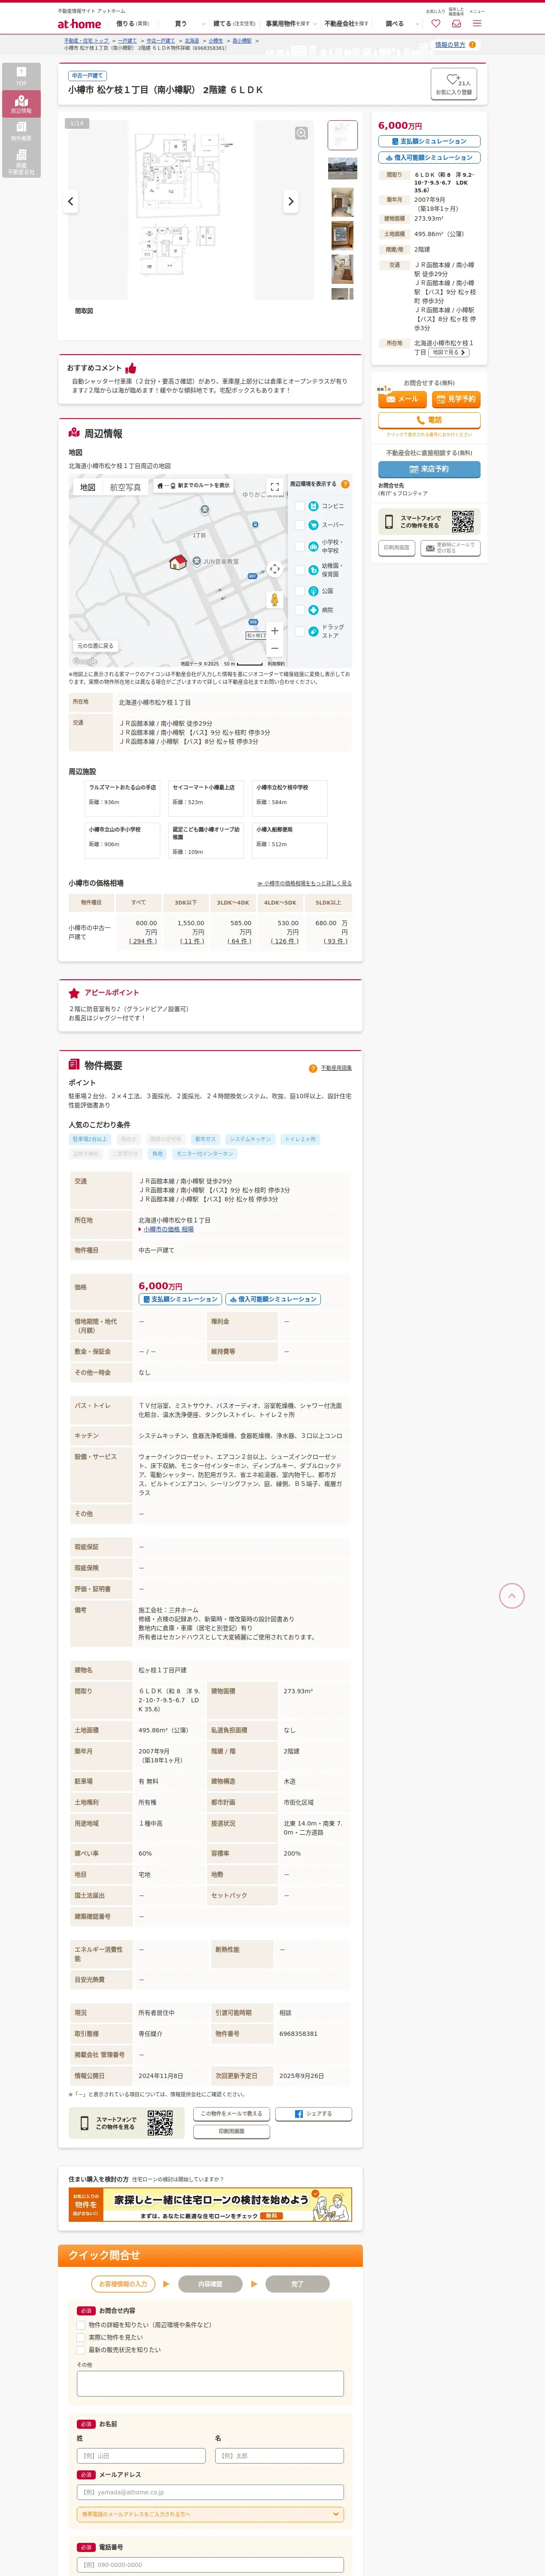Image resolution: width=545 pixels, height=2576 pixels.
Task: Show next photo with right arrow
Action: click(x=291, y=201)
